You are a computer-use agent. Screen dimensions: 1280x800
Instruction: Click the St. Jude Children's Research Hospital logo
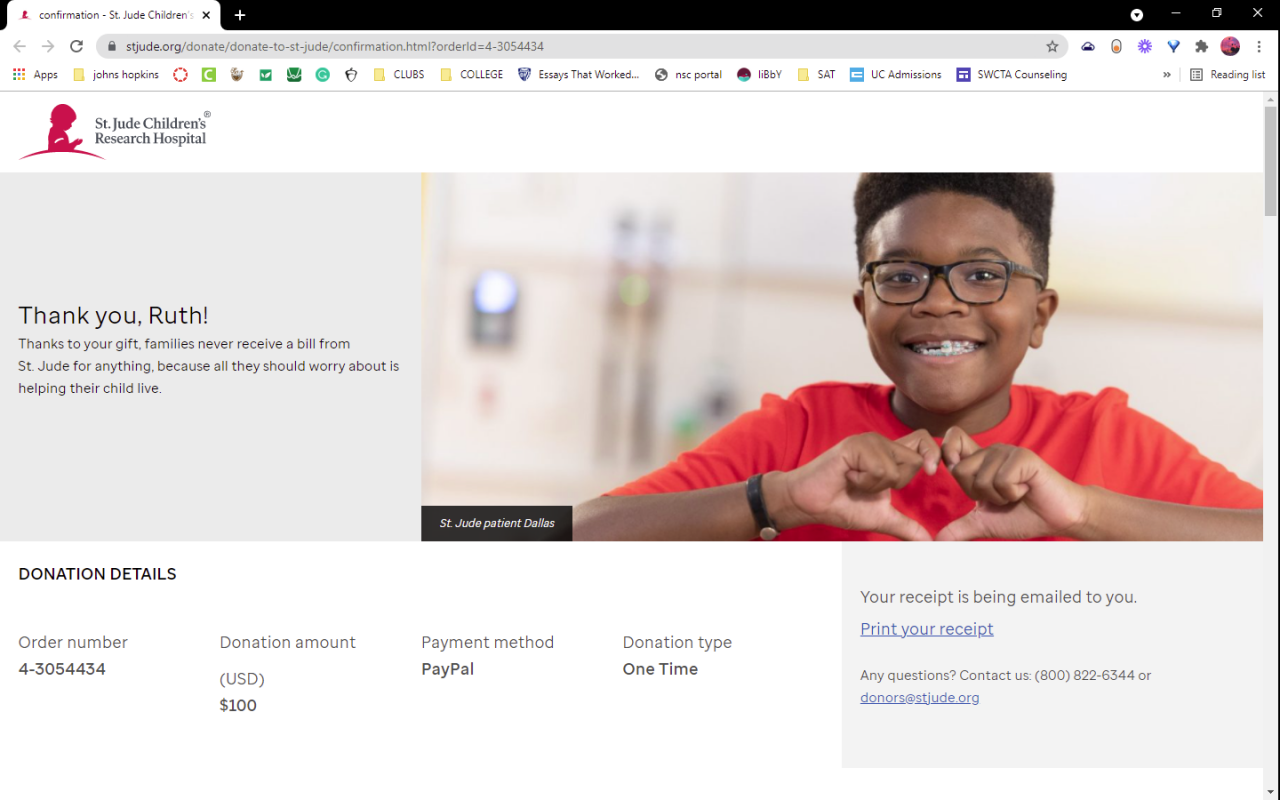[115, 132]
